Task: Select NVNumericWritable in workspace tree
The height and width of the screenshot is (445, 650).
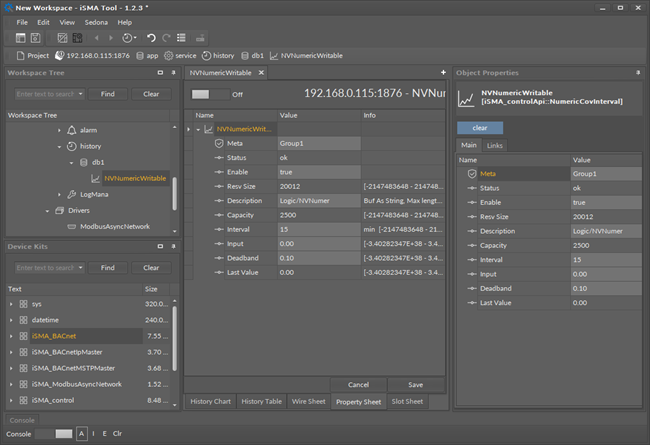Action: click(135, 178)
